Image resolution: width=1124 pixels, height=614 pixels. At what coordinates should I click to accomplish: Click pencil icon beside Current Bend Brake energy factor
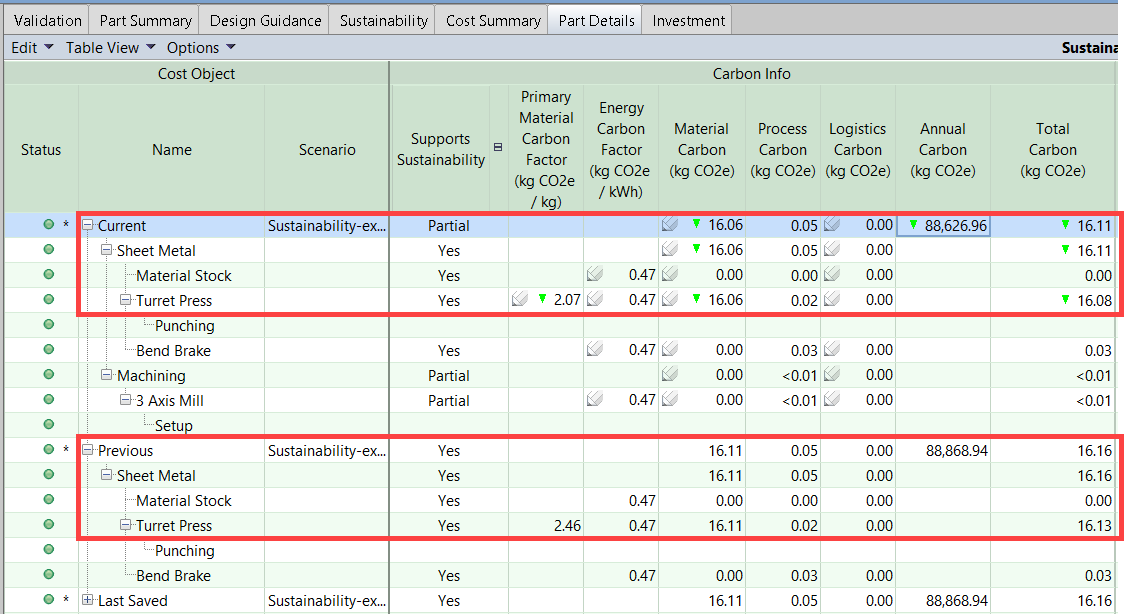click(594, 350)
